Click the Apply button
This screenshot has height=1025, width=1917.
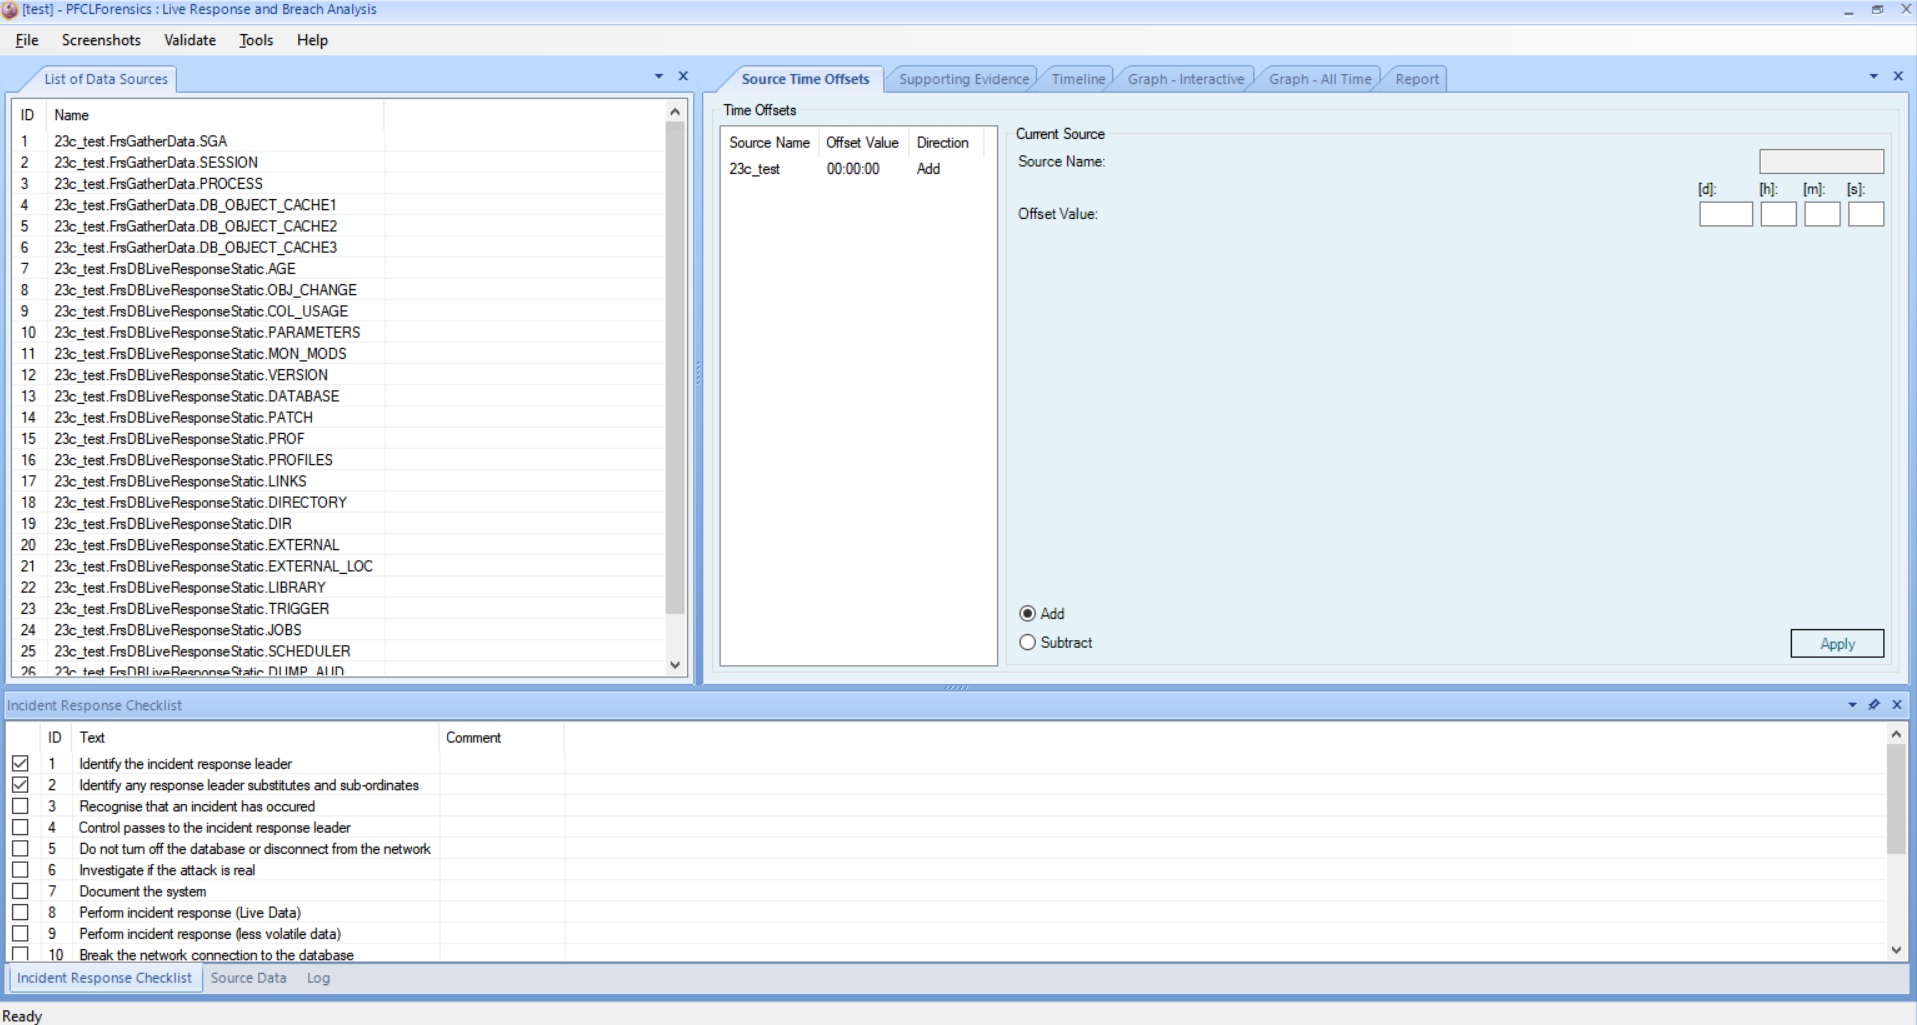click(x=1837, y=644)
